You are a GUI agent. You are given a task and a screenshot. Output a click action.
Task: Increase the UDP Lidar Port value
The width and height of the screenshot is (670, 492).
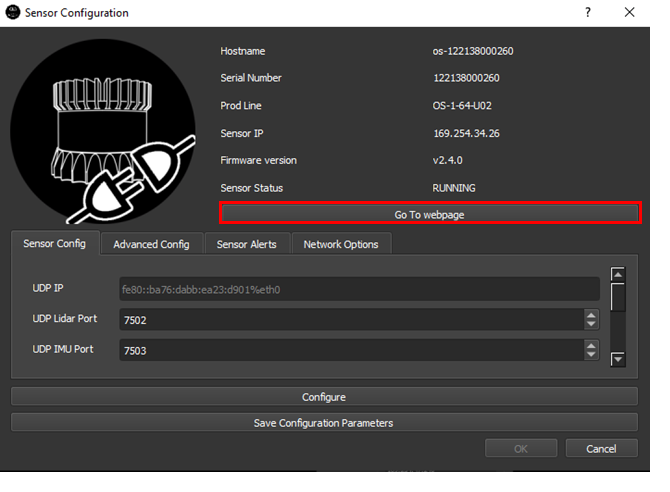click(591, 315)
